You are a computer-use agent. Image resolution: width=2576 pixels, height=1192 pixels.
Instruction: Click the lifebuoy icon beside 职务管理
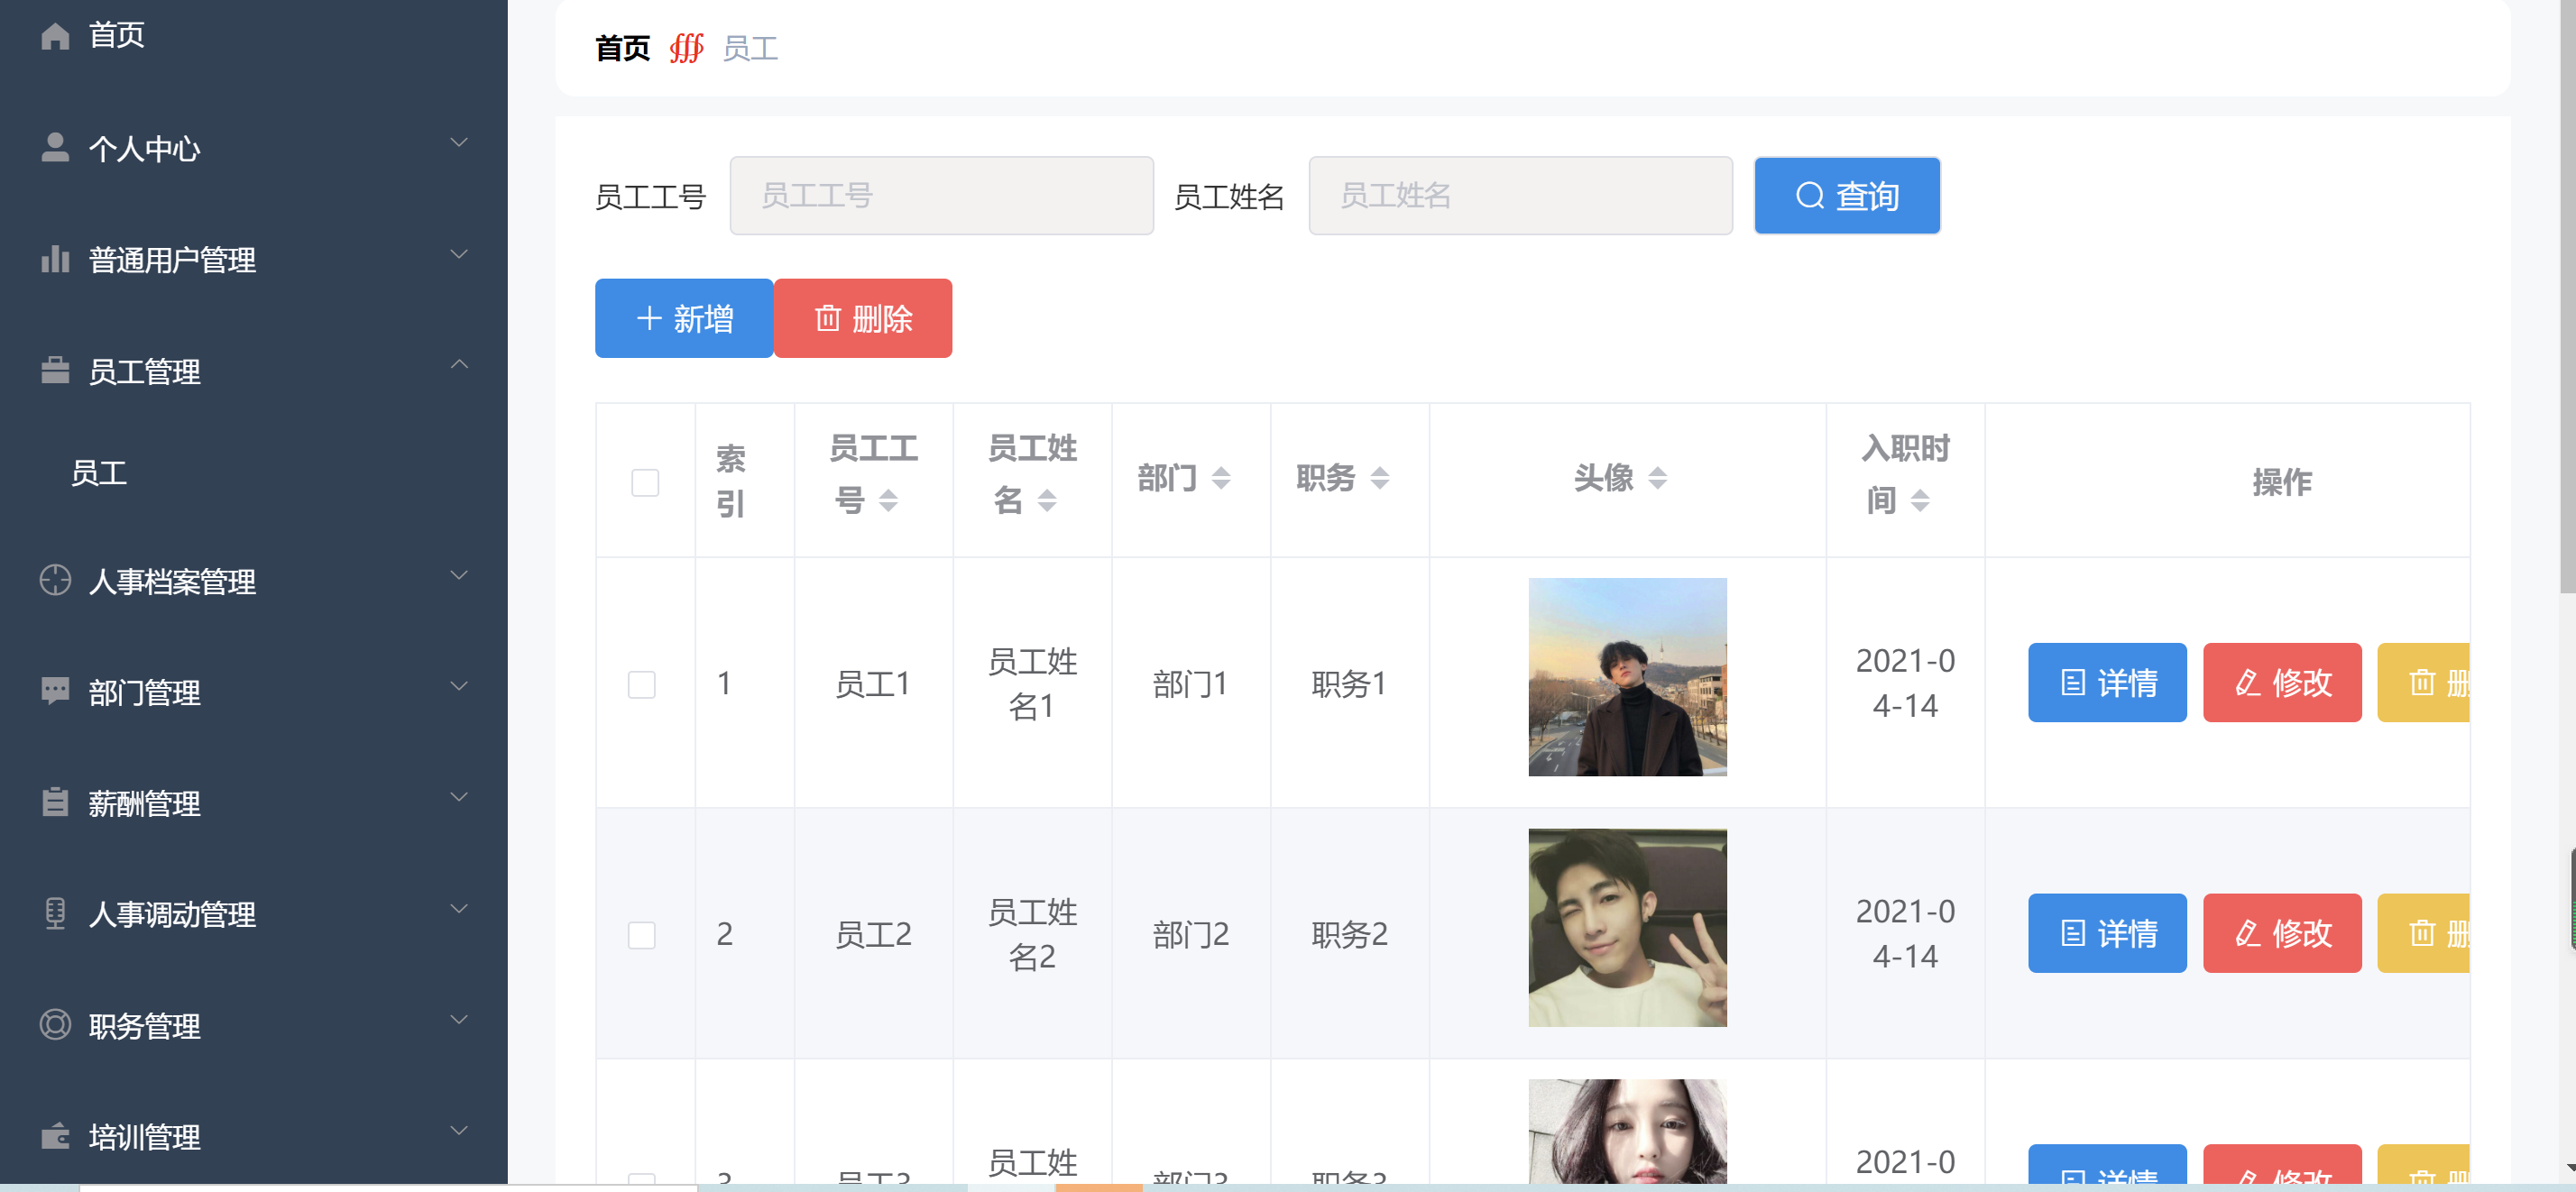pos(55,1025)
